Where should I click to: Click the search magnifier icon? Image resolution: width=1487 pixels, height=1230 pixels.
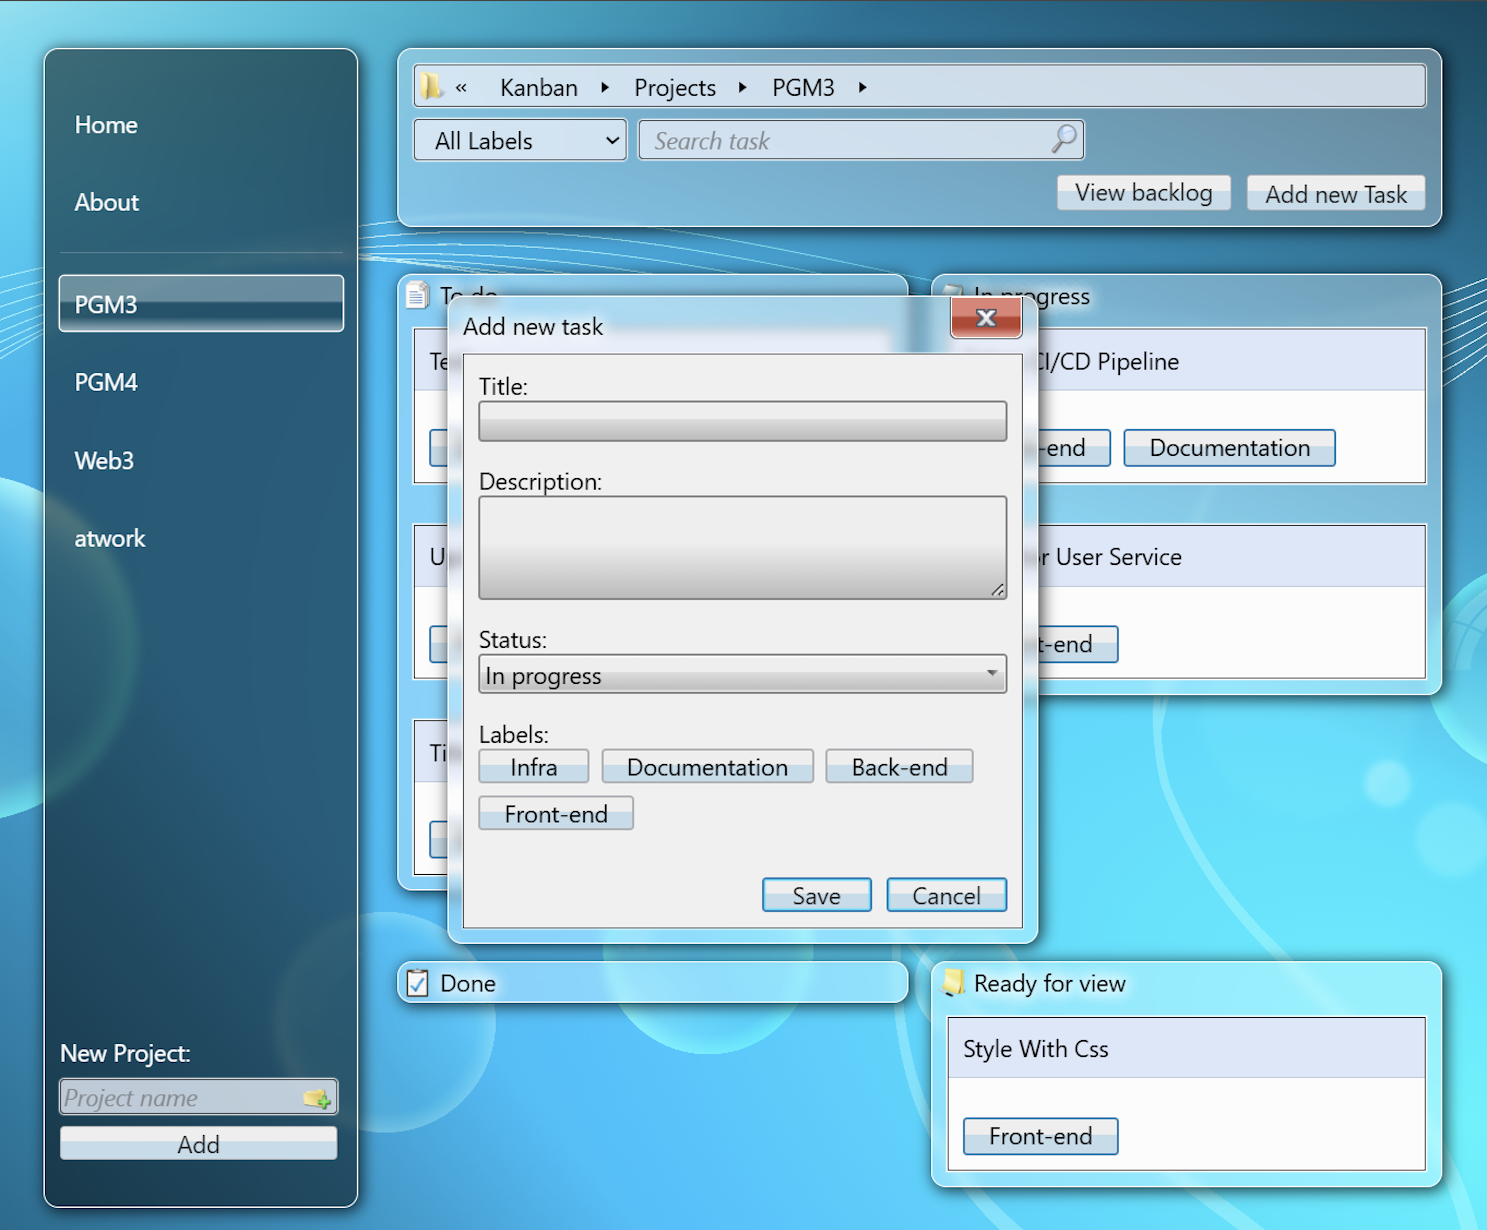point(1063,140)
